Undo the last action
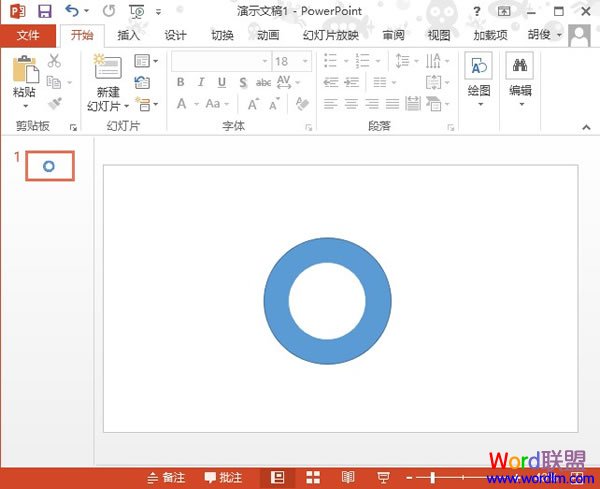 [72, 11]
